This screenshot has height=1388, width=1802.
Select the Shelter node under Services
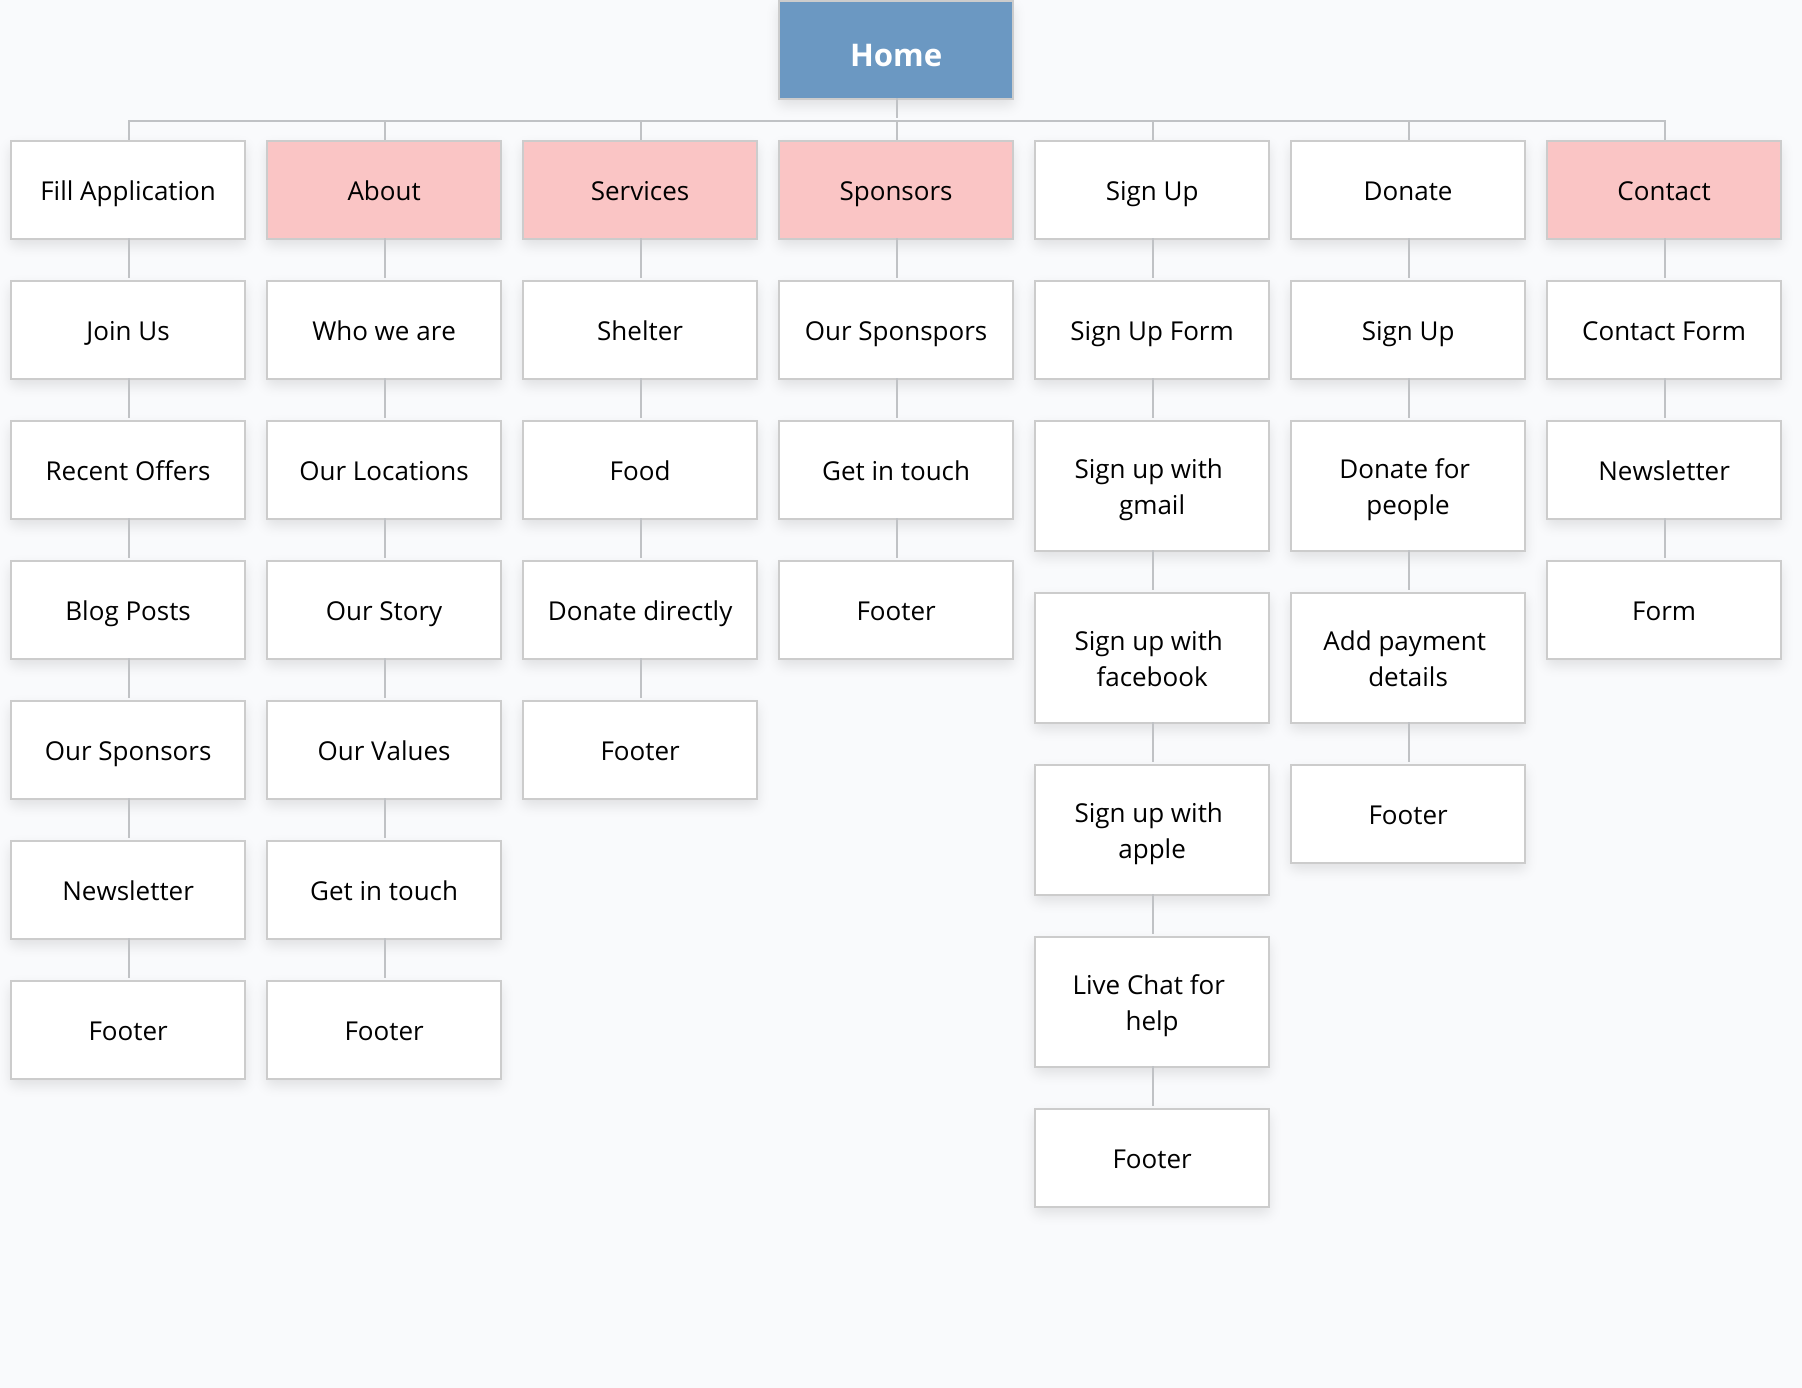640,330
